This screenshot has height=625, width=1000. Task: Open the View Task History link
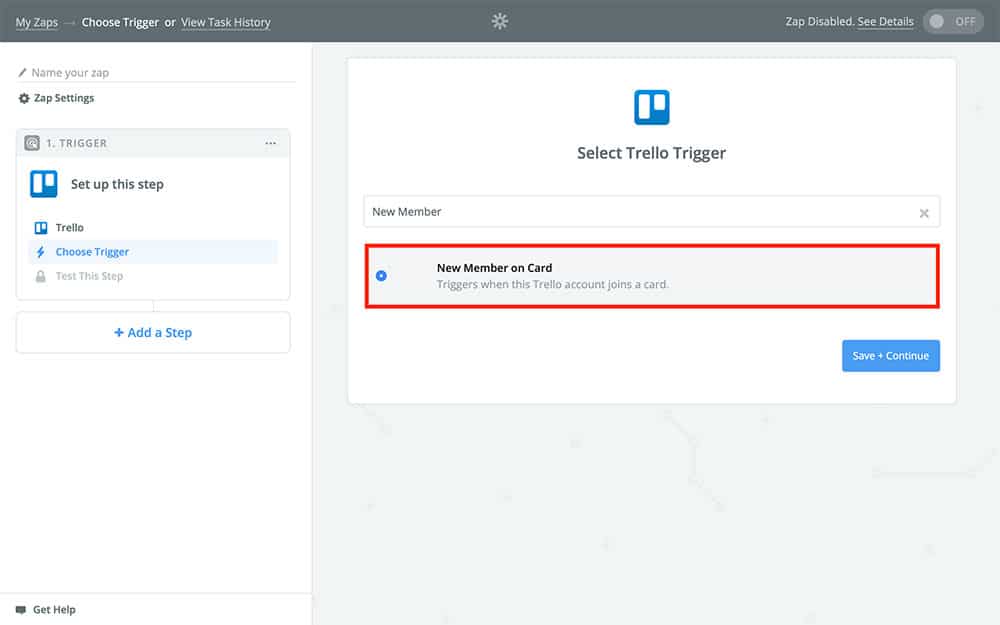click(225, 22)
